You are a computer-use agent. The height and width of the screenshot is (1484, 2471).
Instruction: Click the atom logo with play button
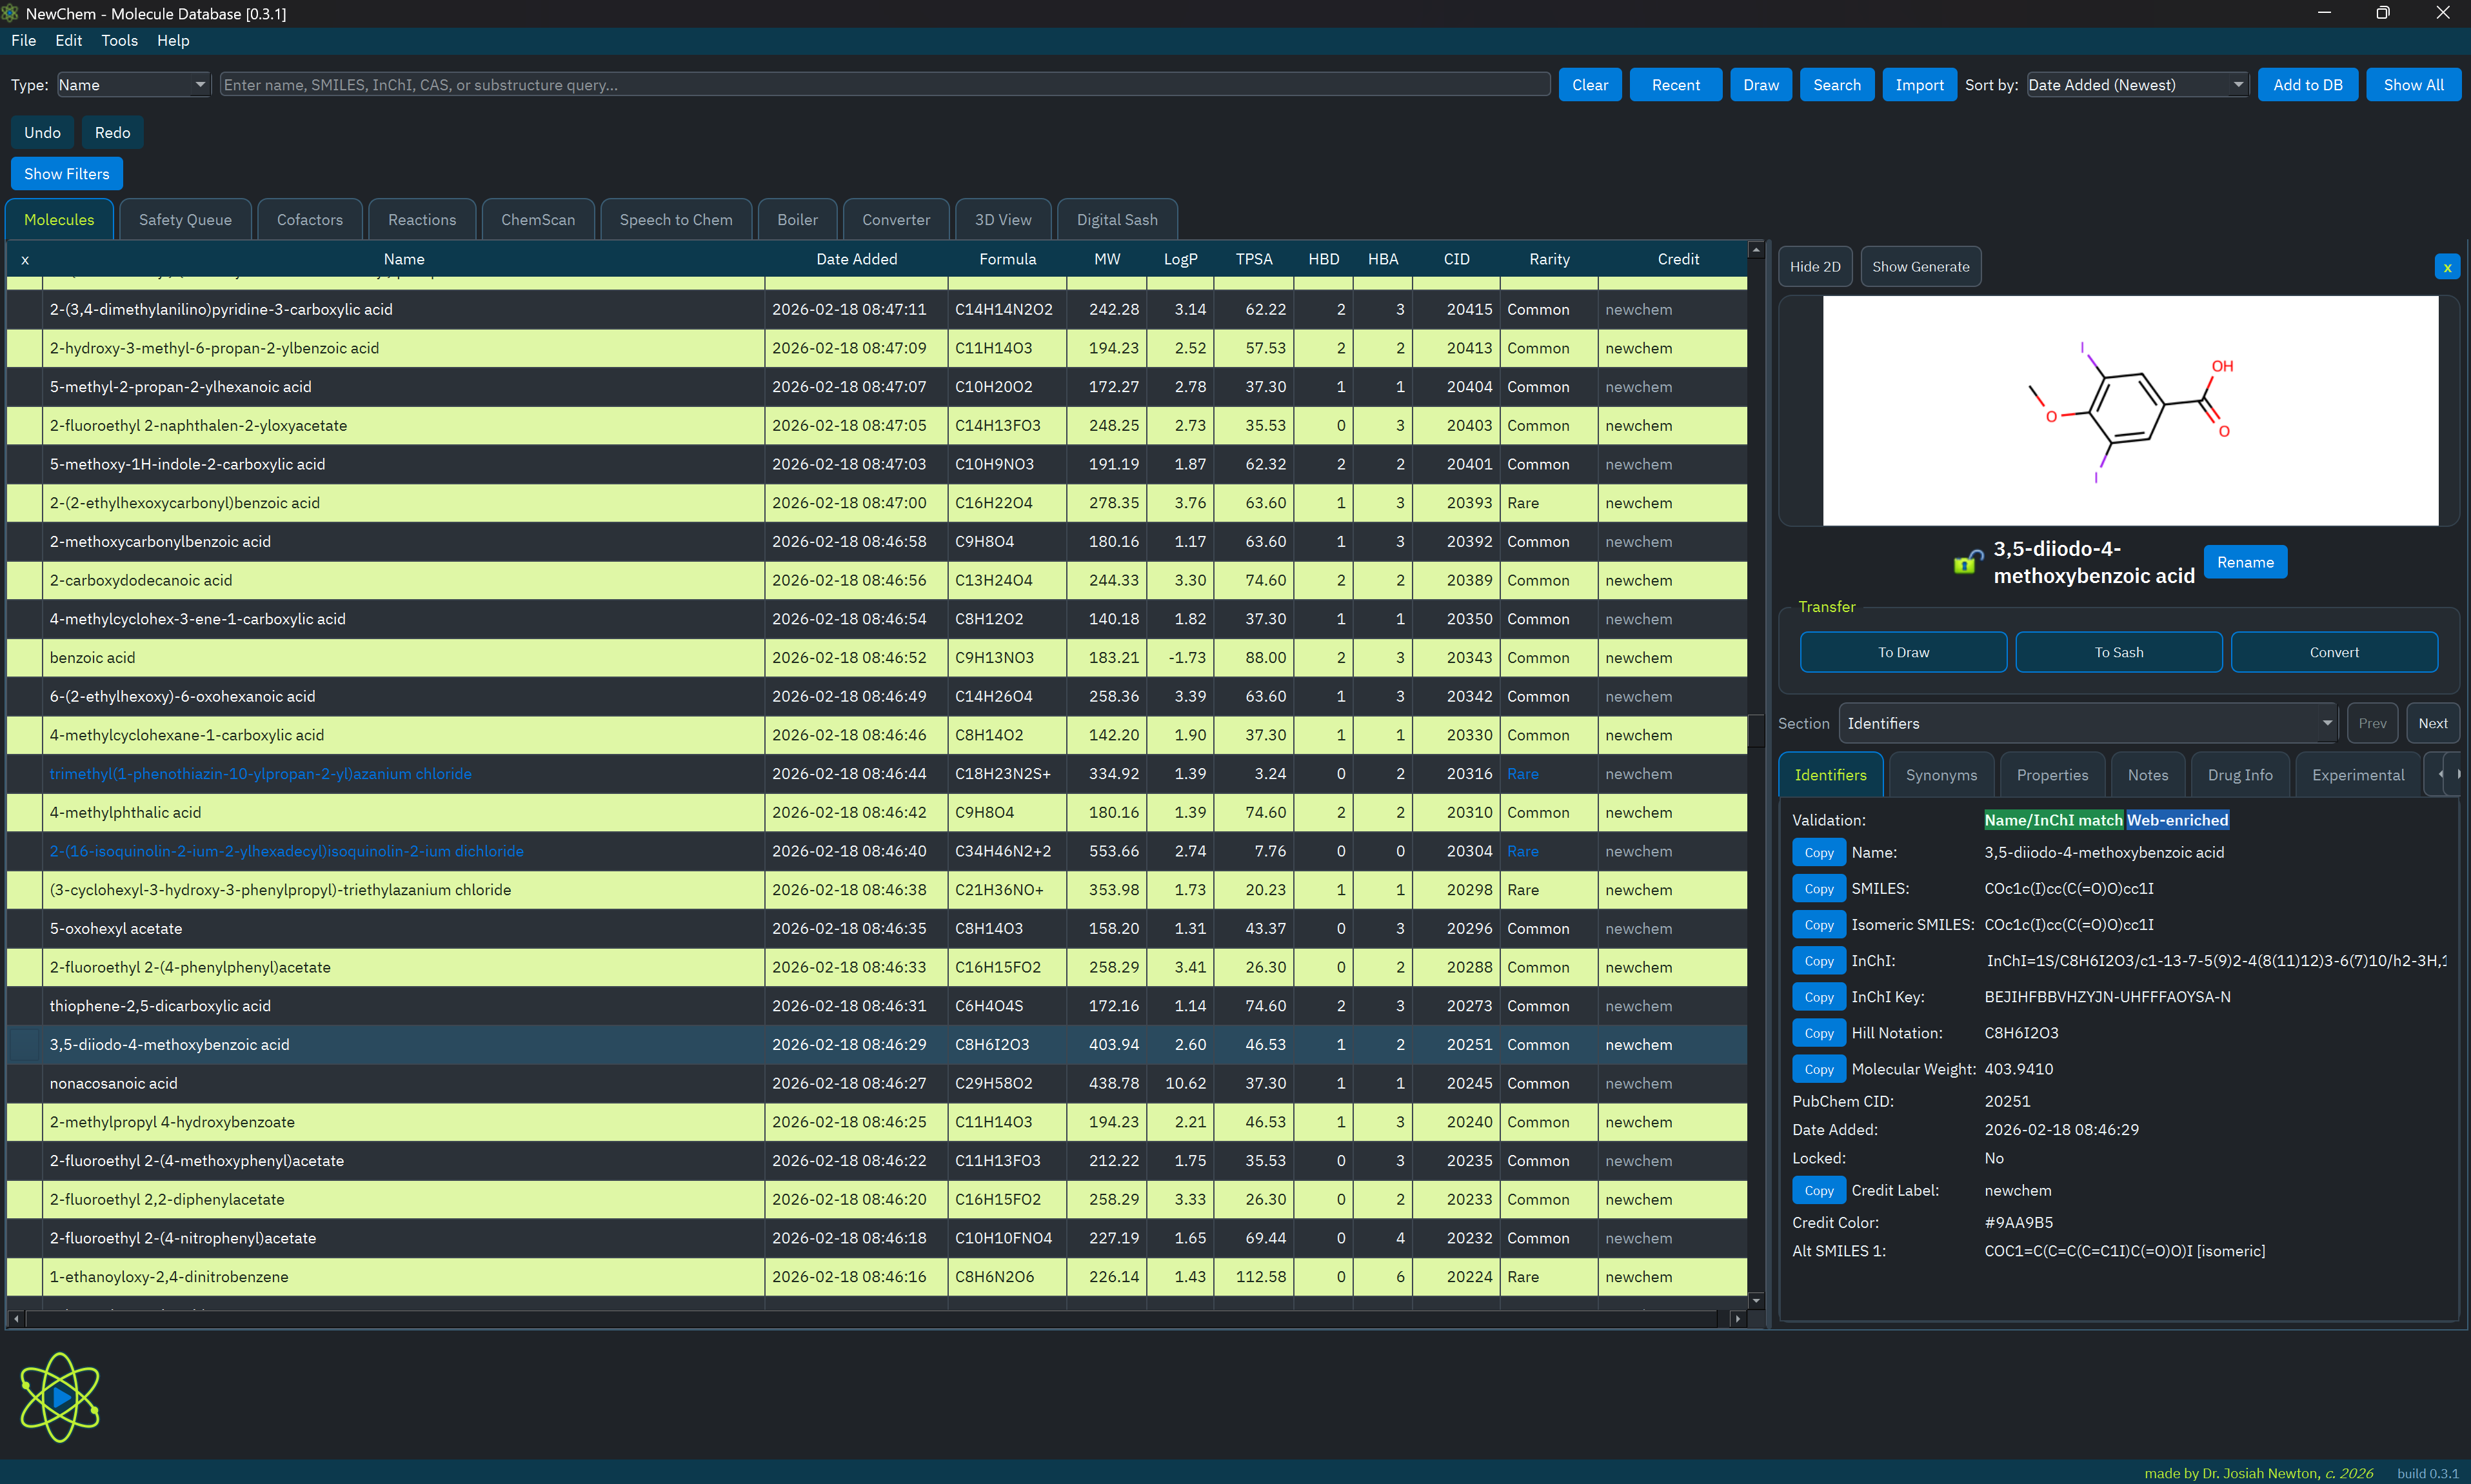[x=60, y=1397]
